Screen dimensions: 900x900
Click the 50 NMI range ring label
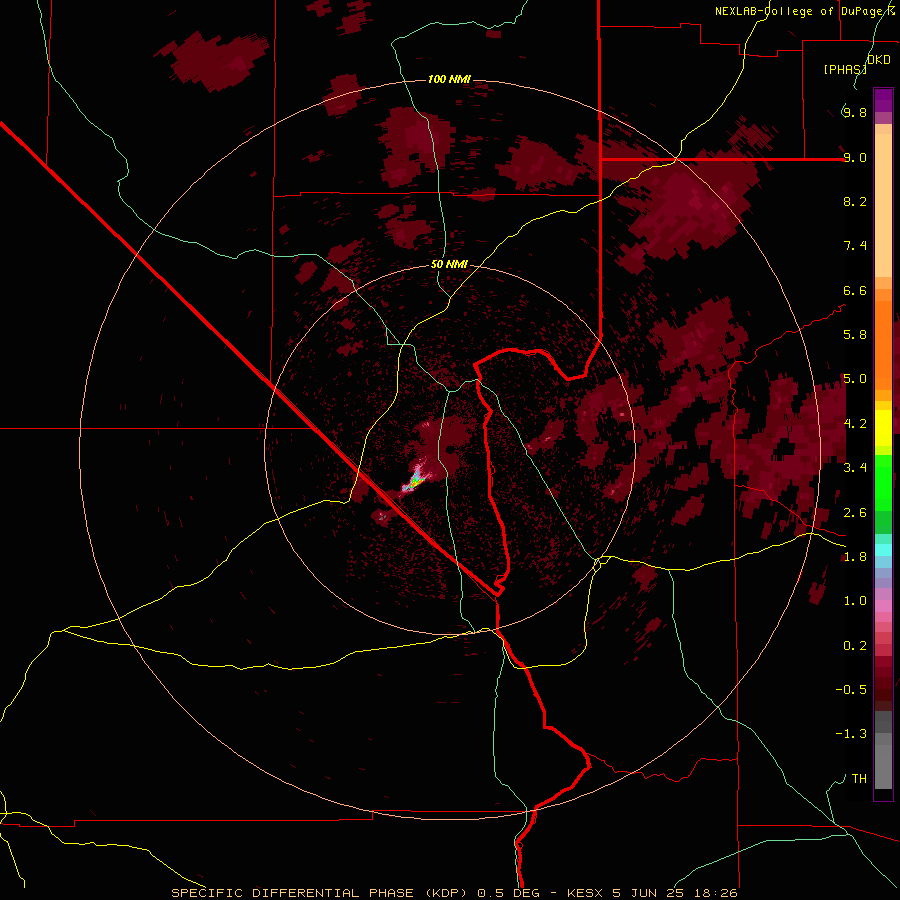point(449,264)
